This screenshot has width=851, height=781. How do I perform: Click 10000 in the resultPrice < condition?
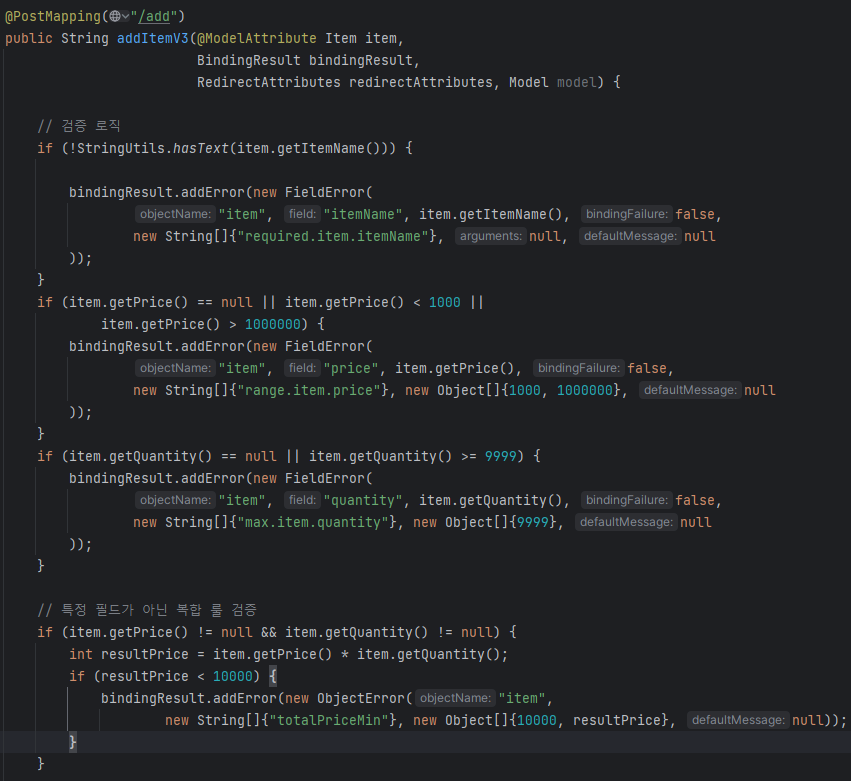click(233, 677)
